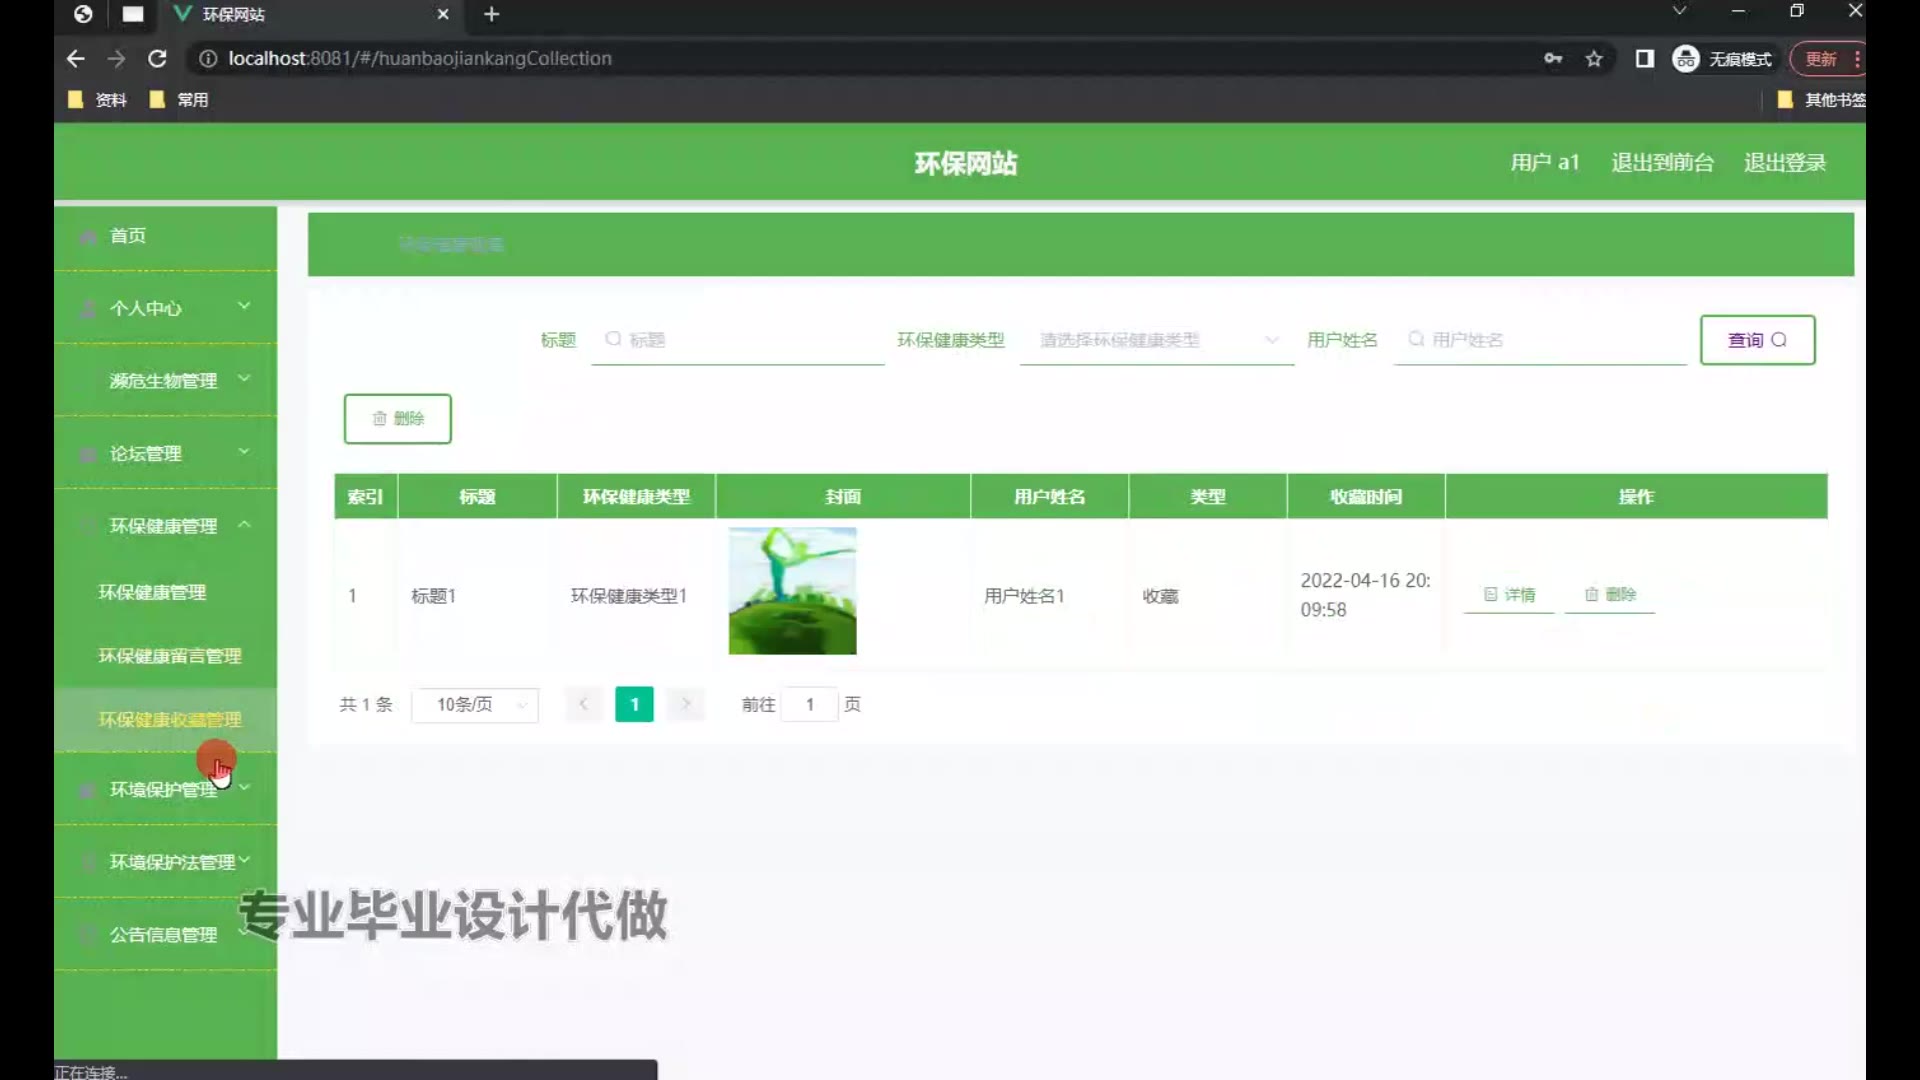Click the browser back arrow
This screenshot has width=1920, height=1080.
(x=76, y=59)
